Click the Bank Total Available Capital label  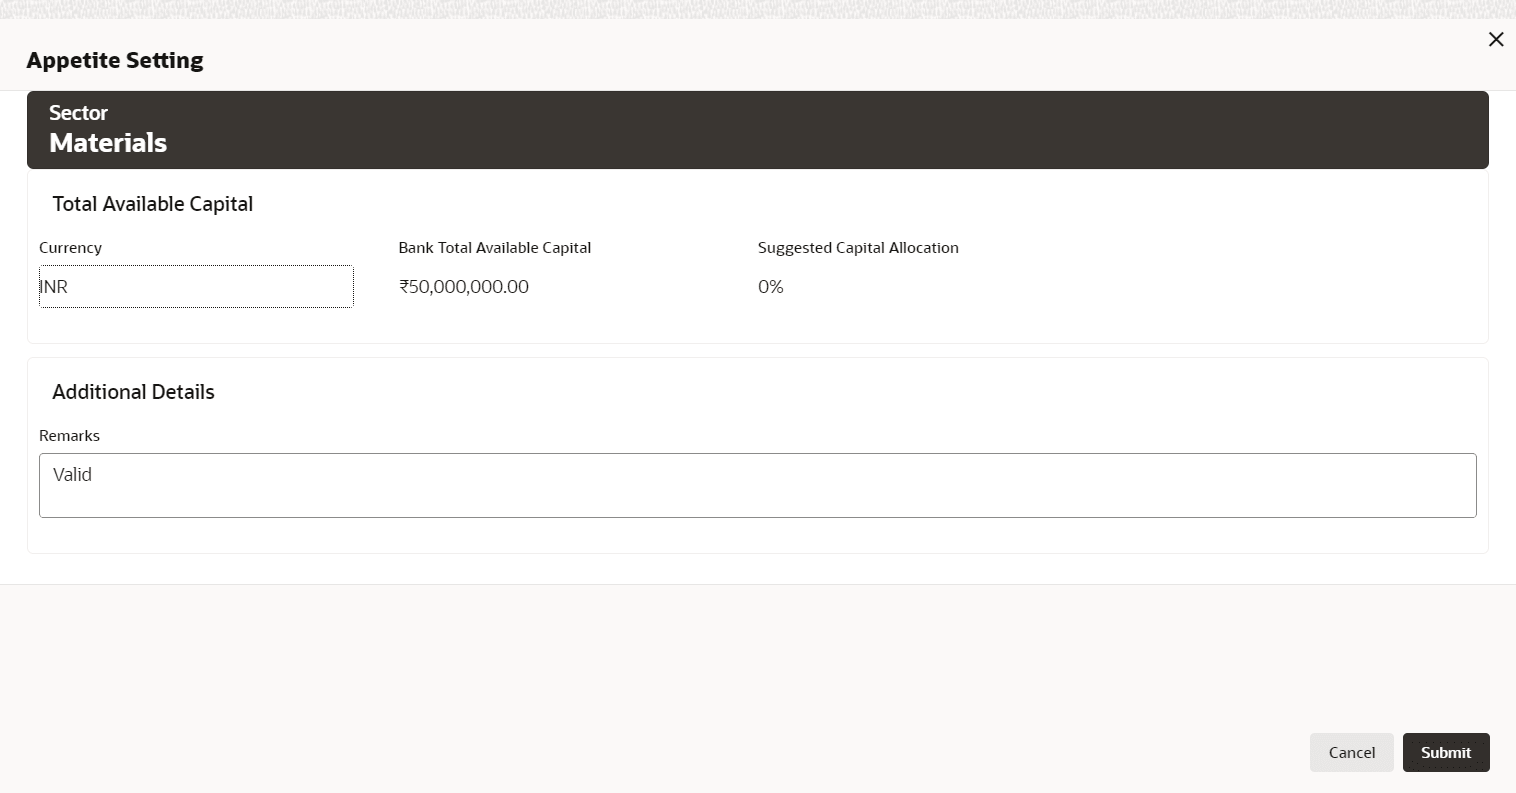pyautogui.click(x=495, y=248)
